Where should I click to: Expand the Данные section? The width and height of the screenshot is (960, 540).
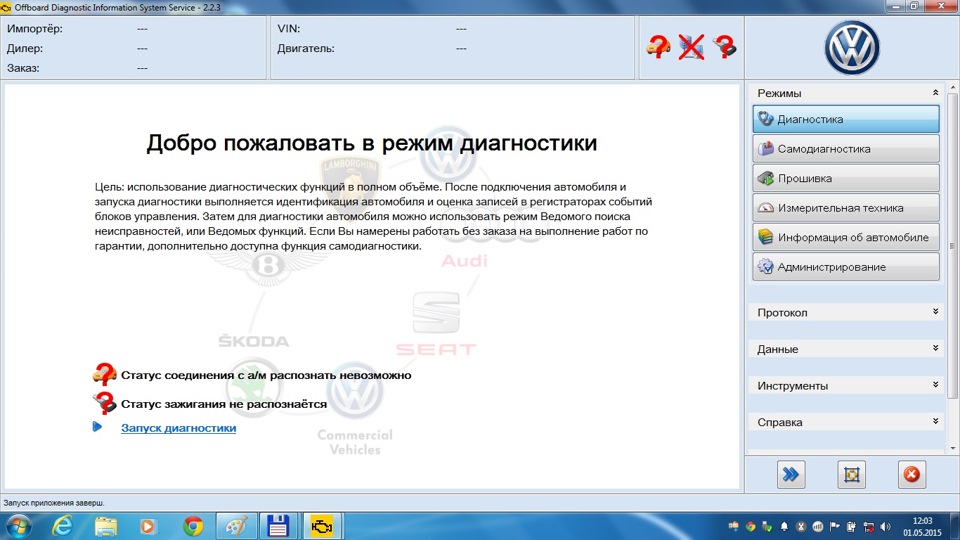pos(935,348)
